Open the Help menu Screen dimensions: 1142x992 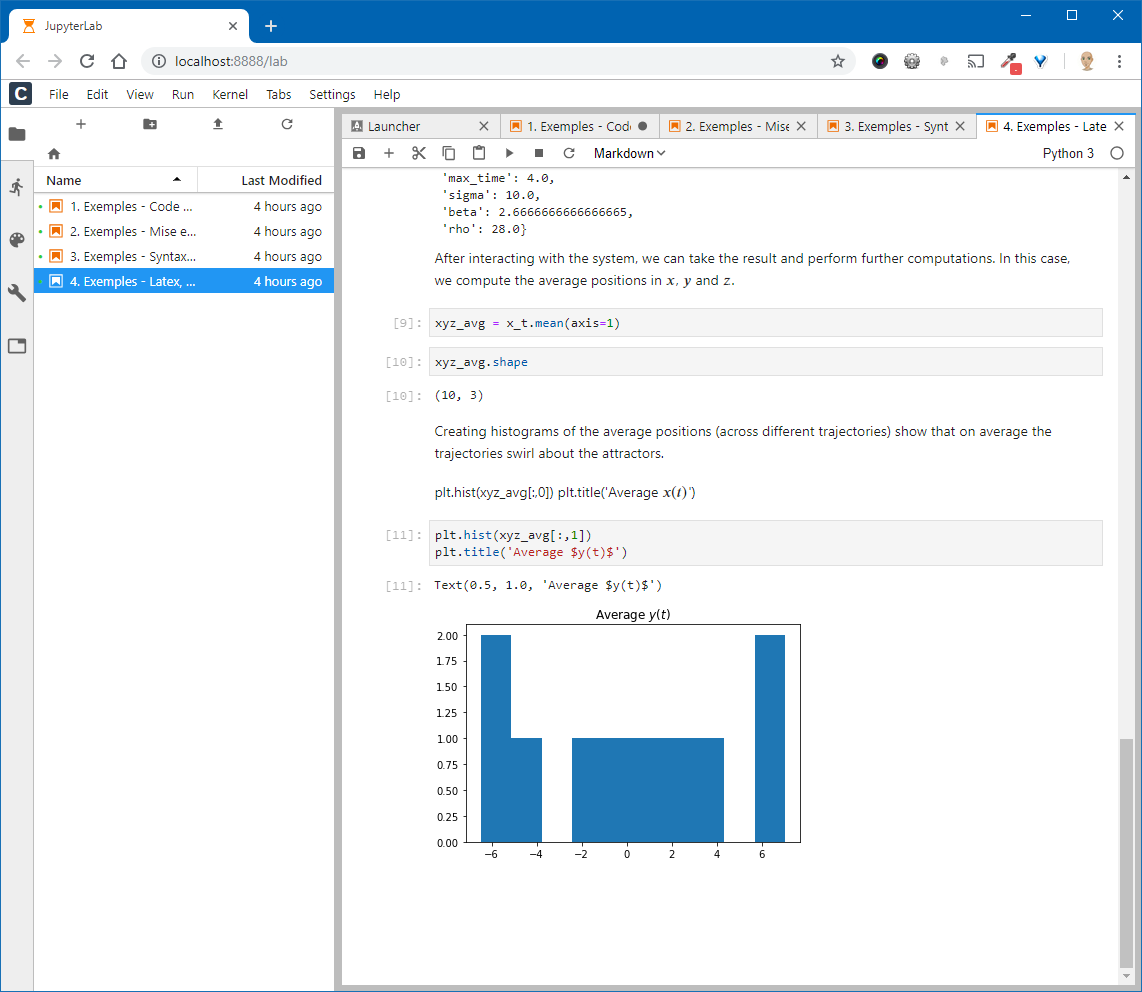click(x=387, y=94)
